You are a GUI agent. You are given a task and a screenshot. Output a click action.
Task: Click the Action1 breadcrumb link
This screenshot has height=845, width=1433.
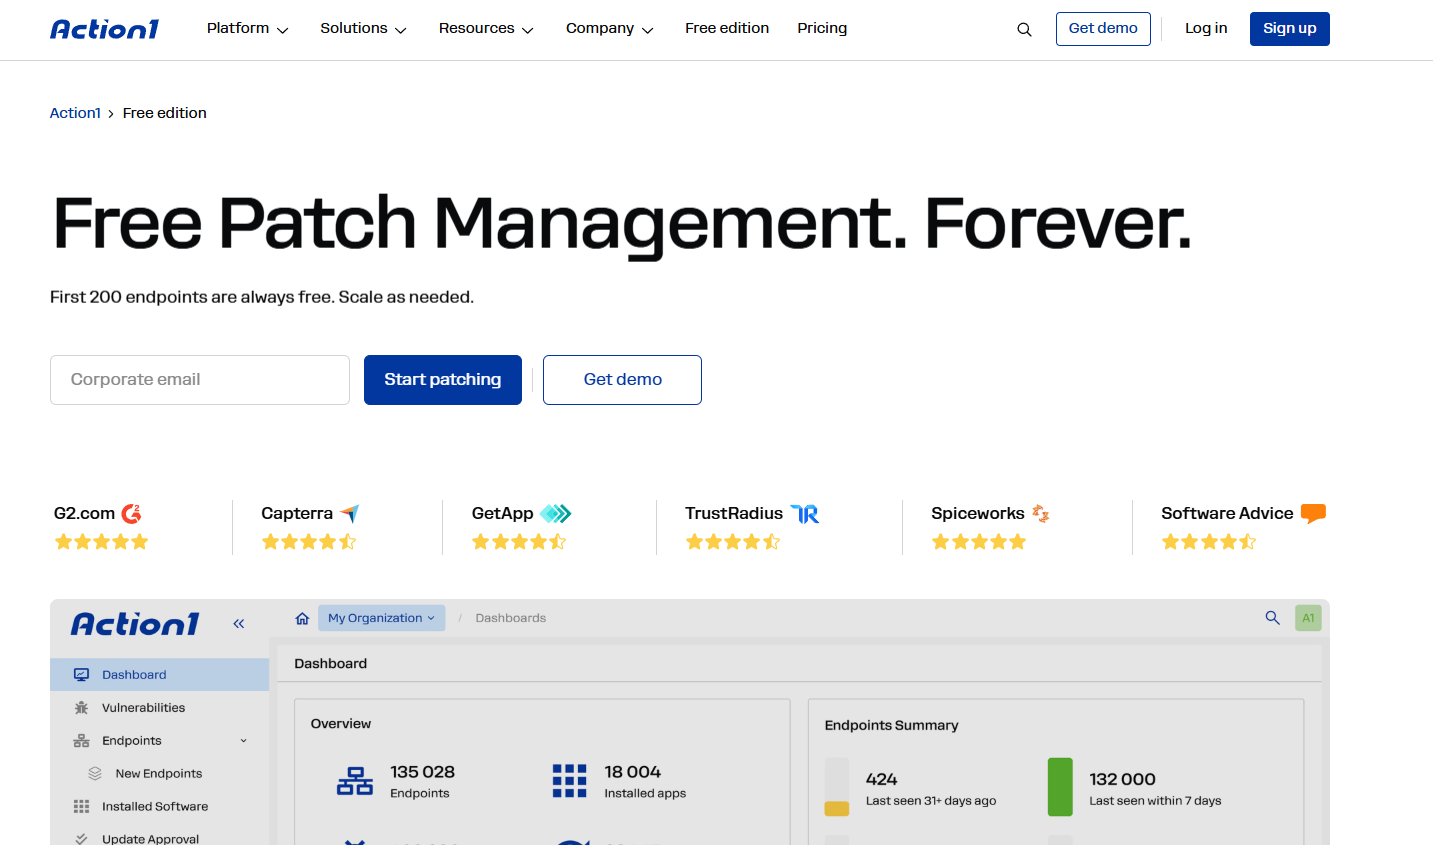(75, 113)
